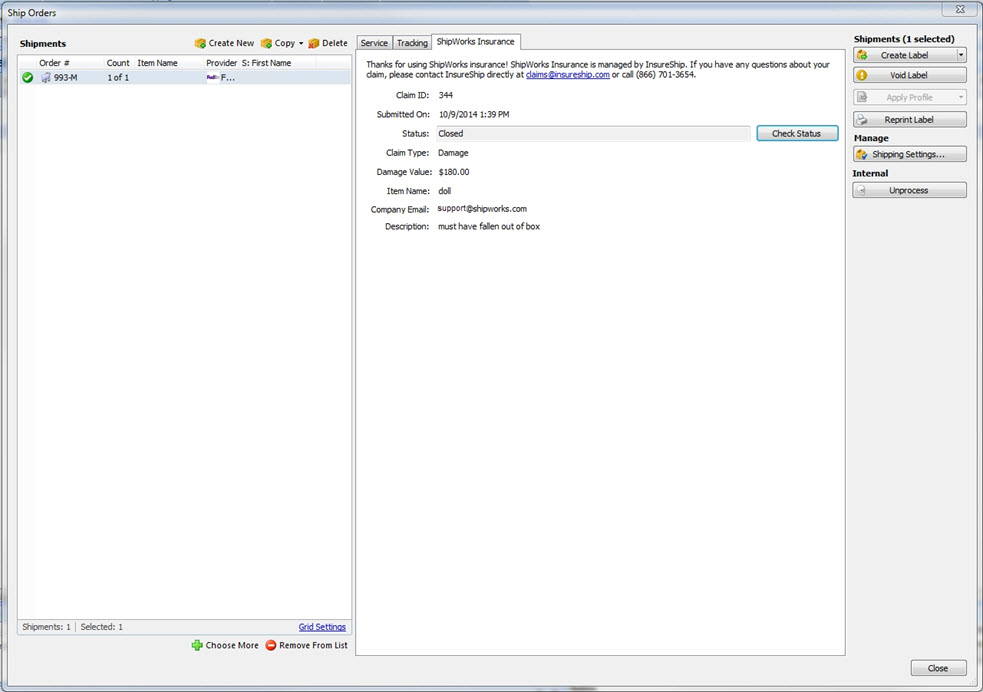Click the Claim ID value 344

coord(446,95)
